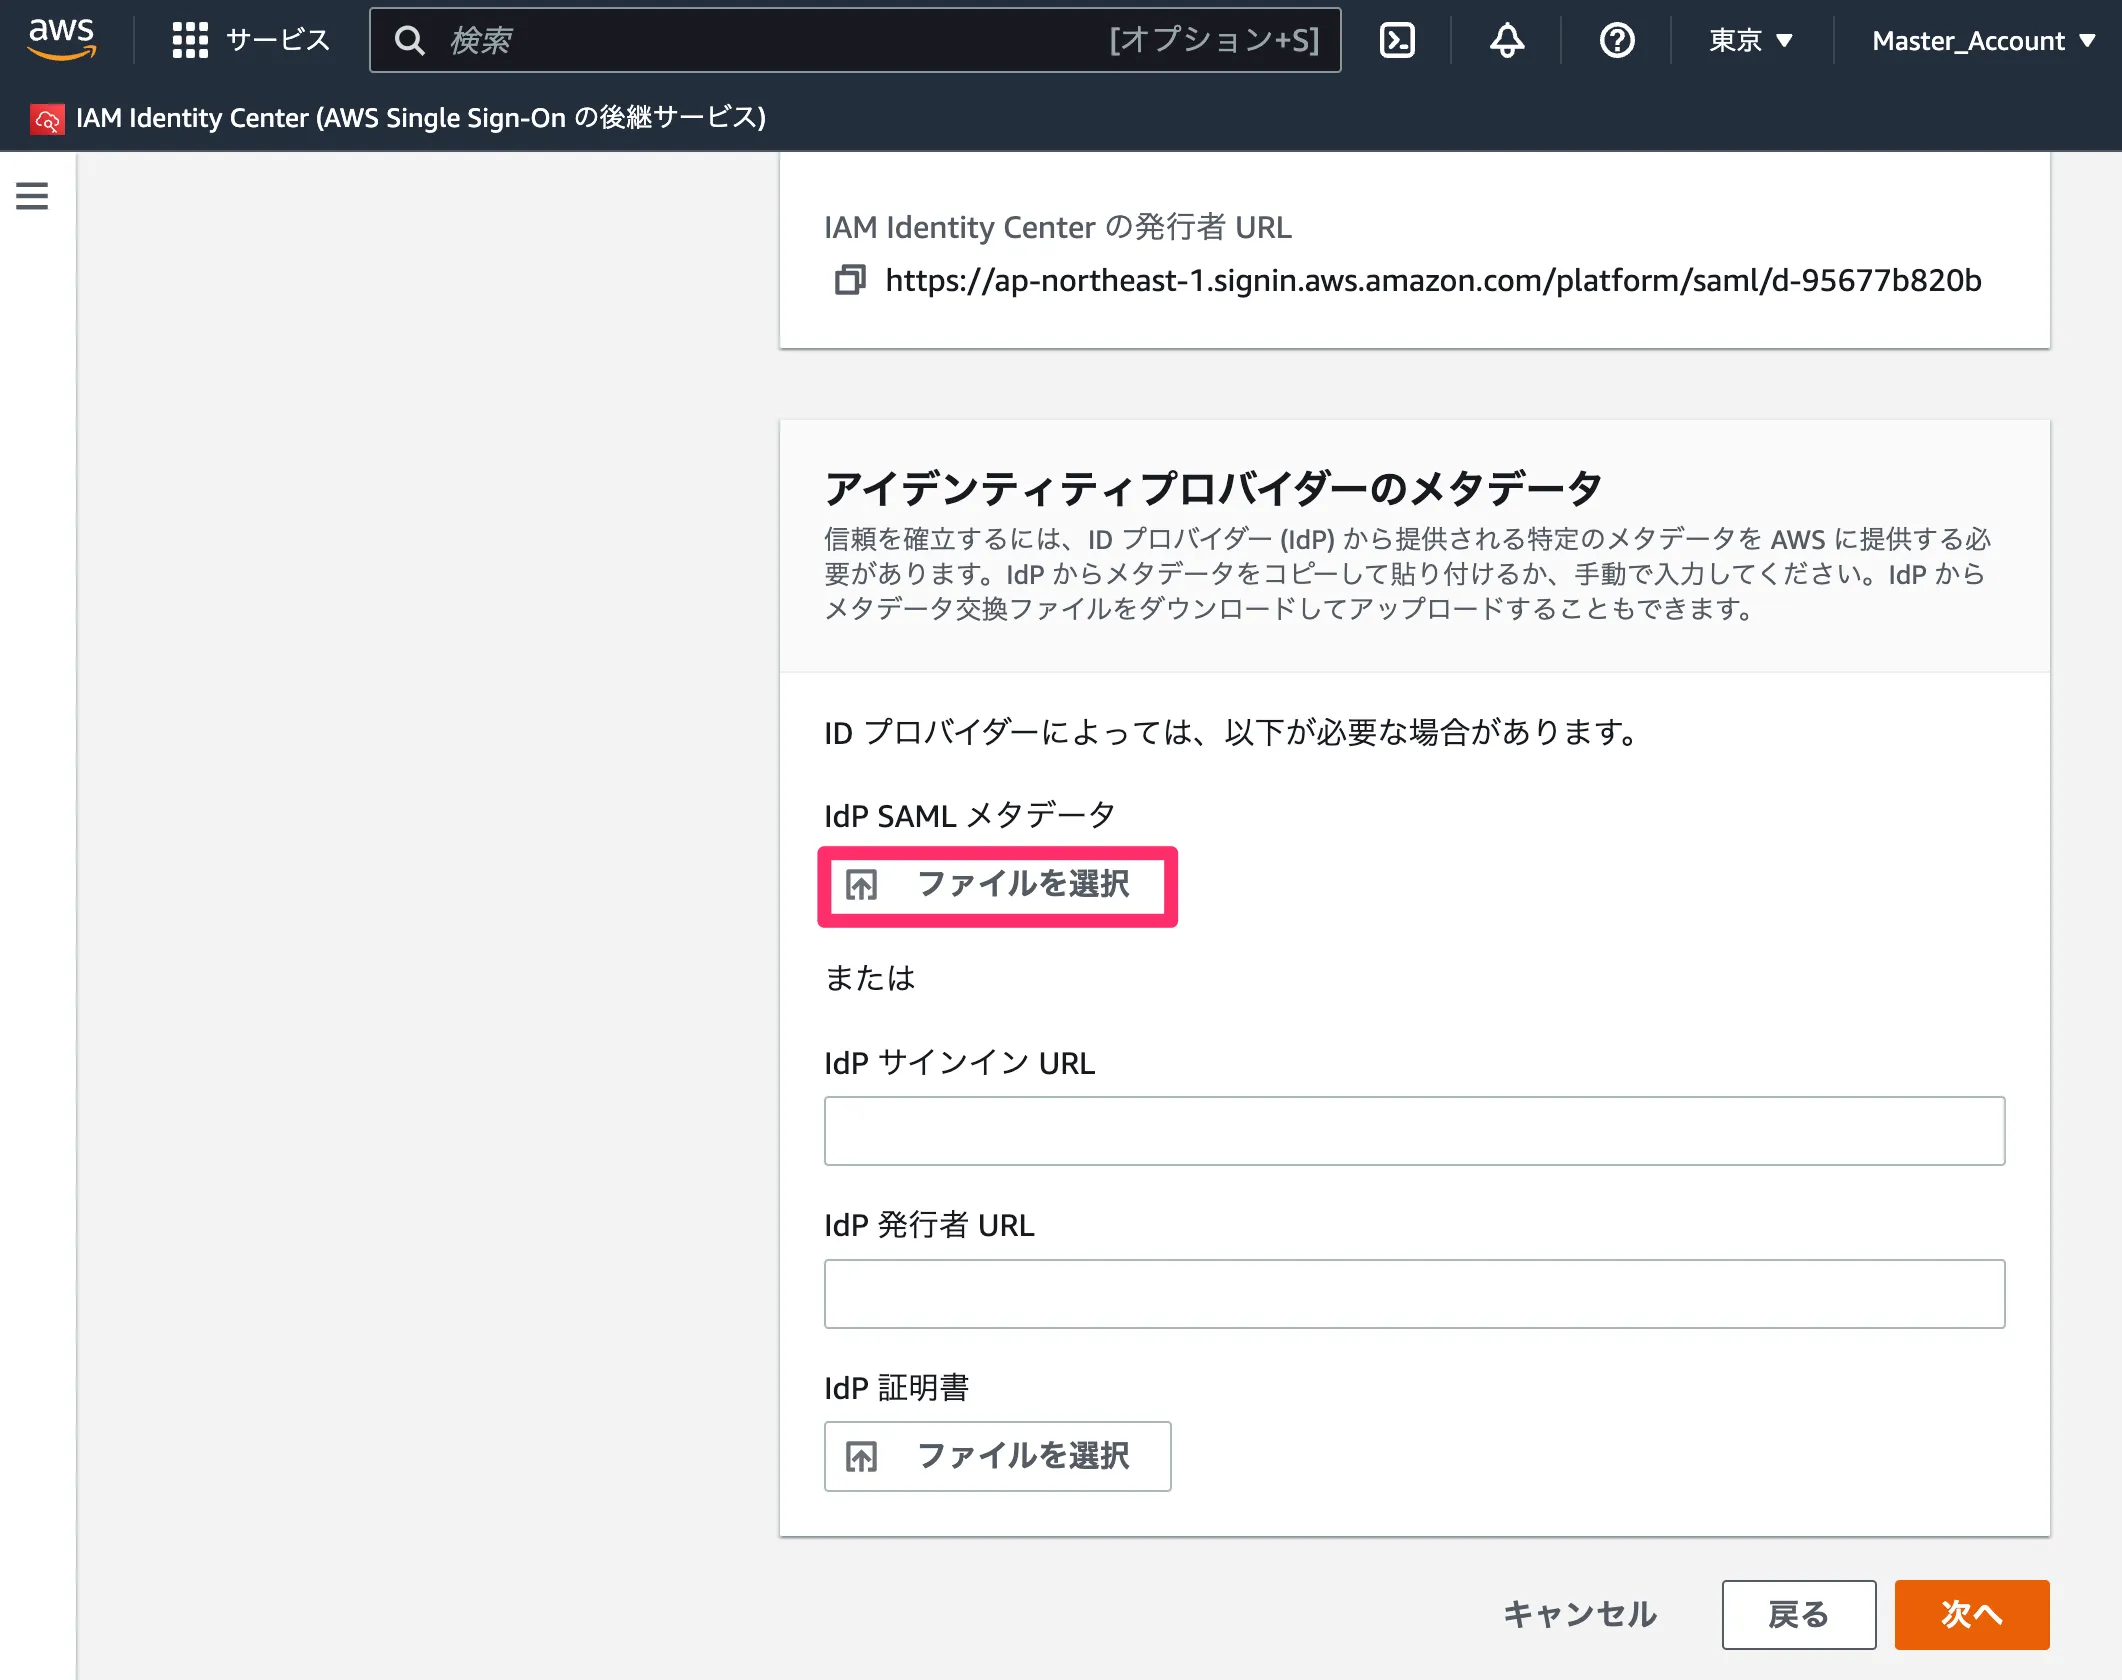Open the help question mark menu
Screen dimensions: 2122x1680
tap(1616, 40)
